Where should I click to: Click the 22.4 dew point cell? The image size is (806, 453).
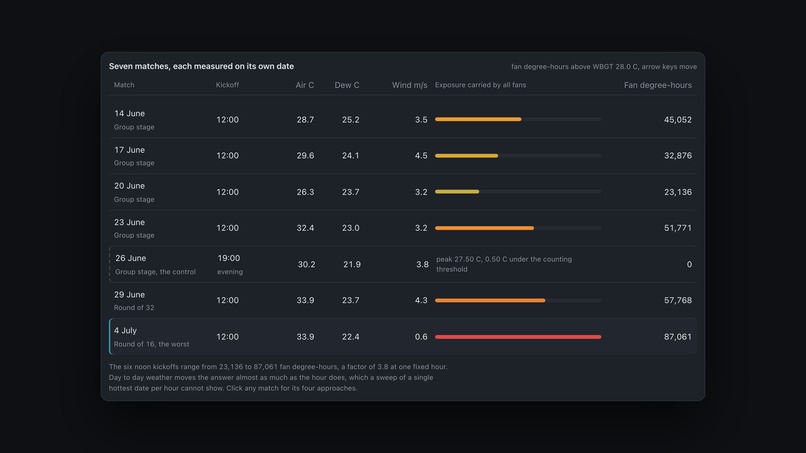click(x=351, y=336)
